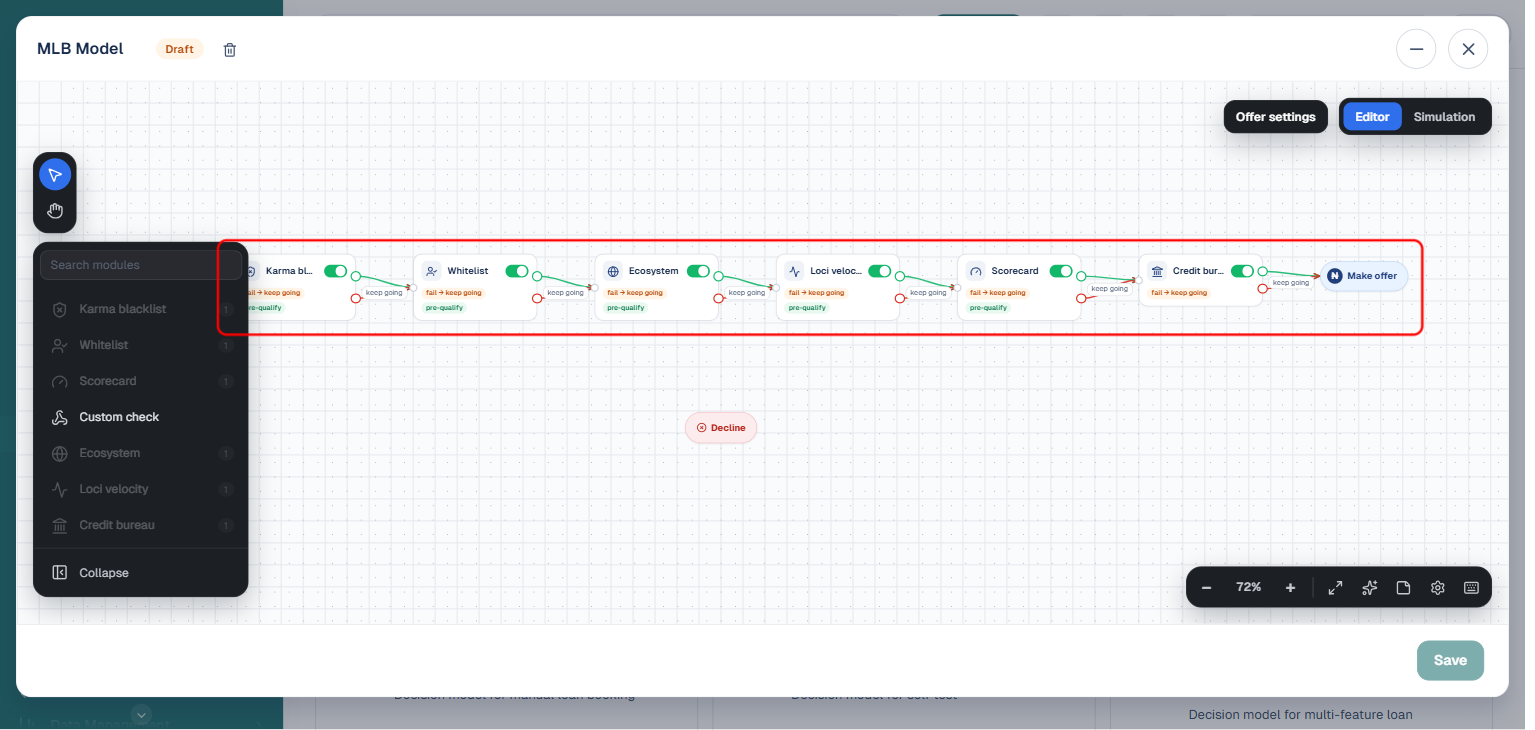Toggle the Loci velocity node switch
Screen dimensions: 1535x730
(880, 271)
